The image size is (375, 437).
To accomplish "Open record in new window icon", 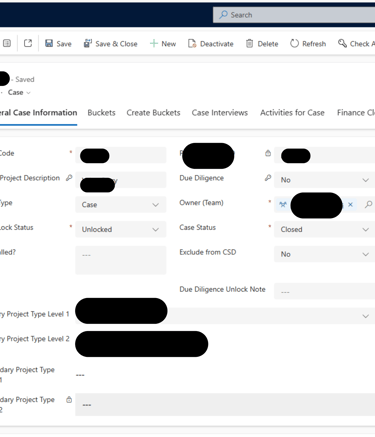I will click(28, 43).
